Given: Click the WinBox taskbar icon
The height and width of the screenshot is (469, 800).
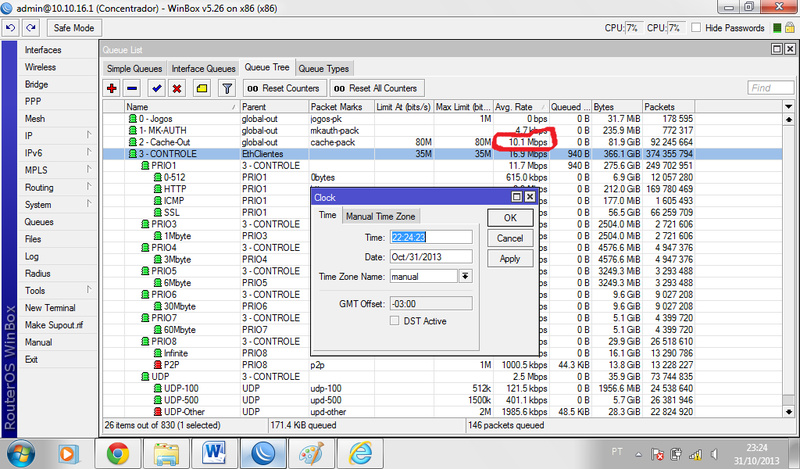Looking at the screenshot, I should (263, 453).
